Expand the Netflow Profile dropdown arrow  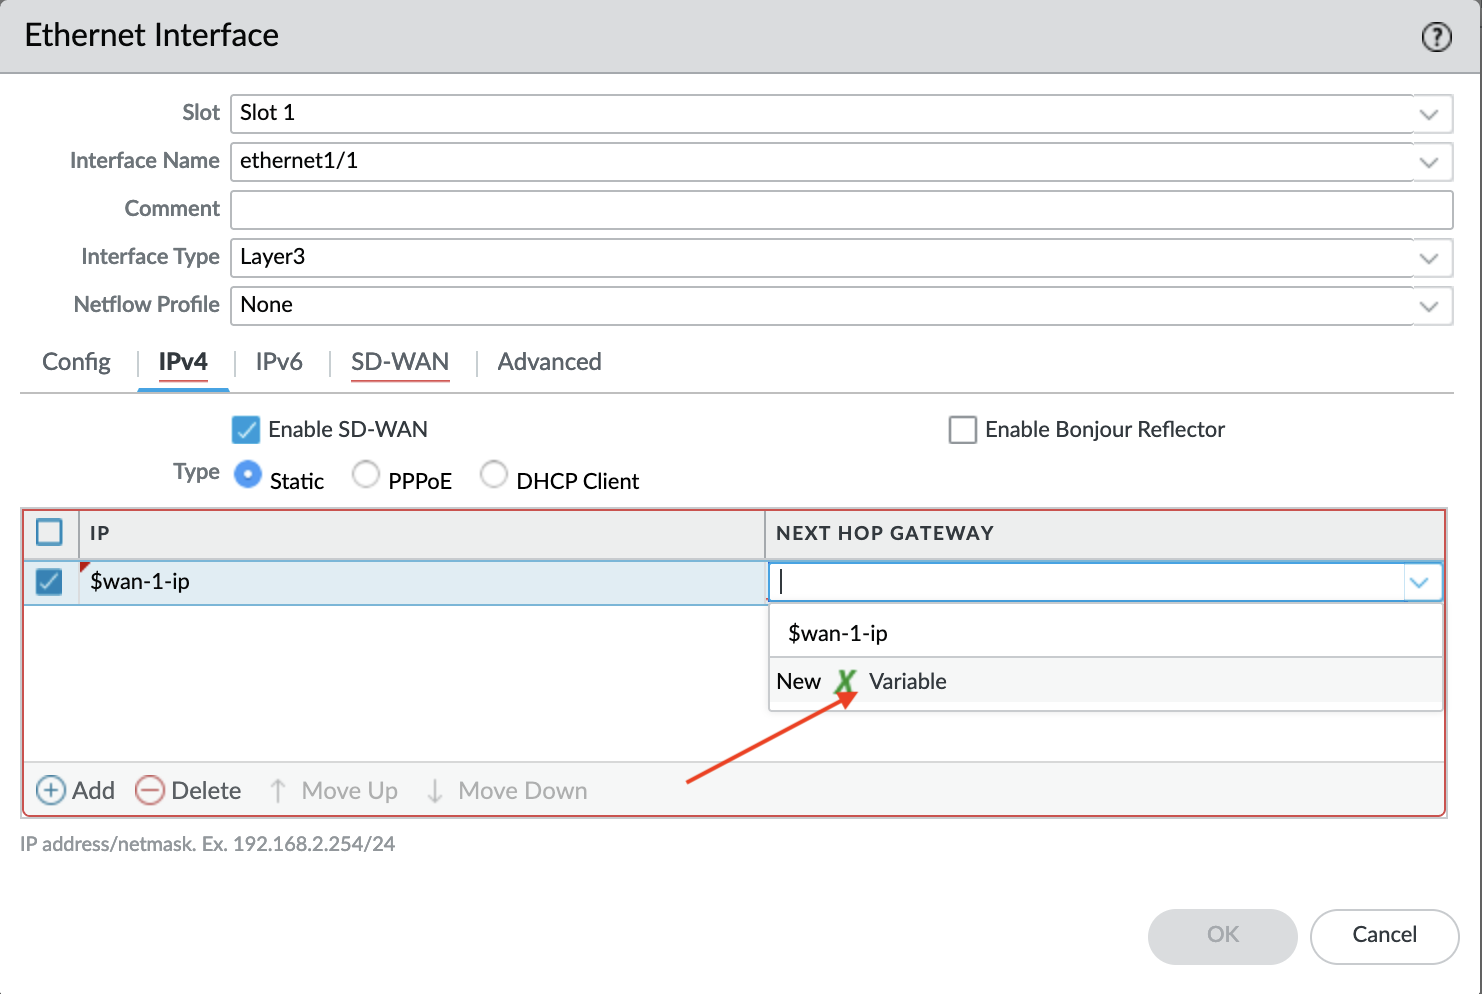(1429, 306)
